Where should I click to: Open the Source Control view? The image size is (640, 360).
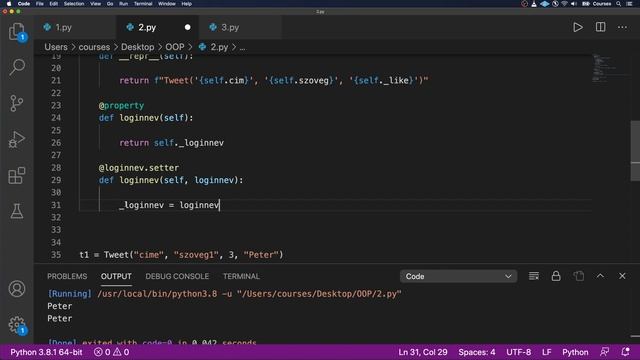click(17, 103)
